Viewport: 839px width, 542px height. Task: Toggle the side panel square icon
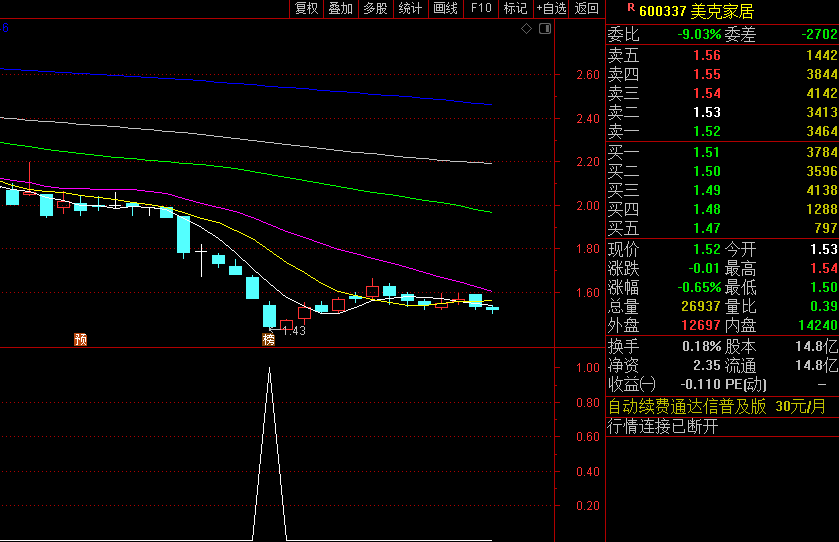(544, 29)
